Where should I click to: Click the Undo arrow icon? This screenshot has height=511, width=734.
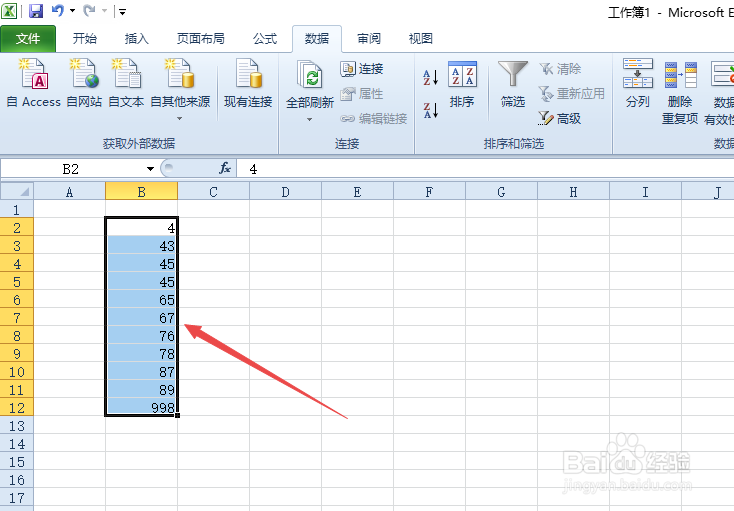point(58,10)
